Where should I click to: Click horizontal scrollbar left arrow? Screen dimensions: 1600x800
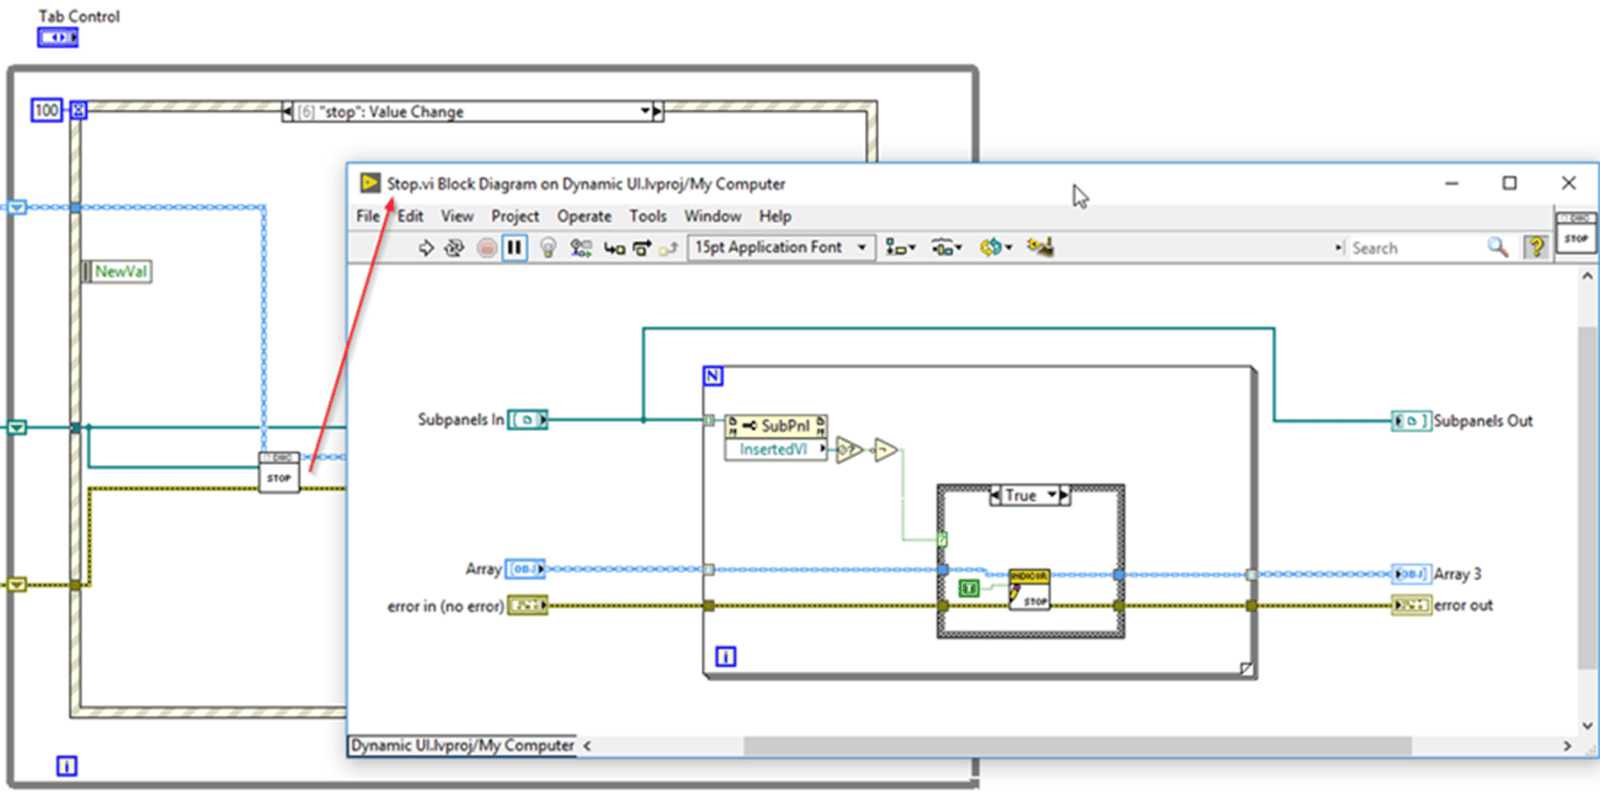[x=587, y=746]
